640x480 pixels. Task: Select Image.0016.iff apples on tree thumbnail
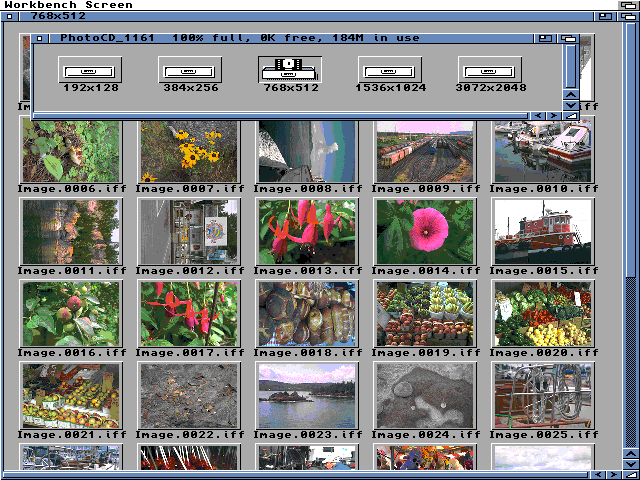tap(71, 313)
